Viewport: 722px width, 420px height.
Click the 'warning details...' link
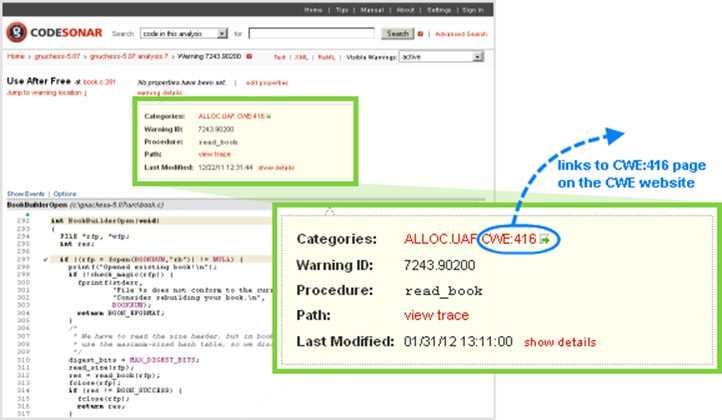click(162, 93)
